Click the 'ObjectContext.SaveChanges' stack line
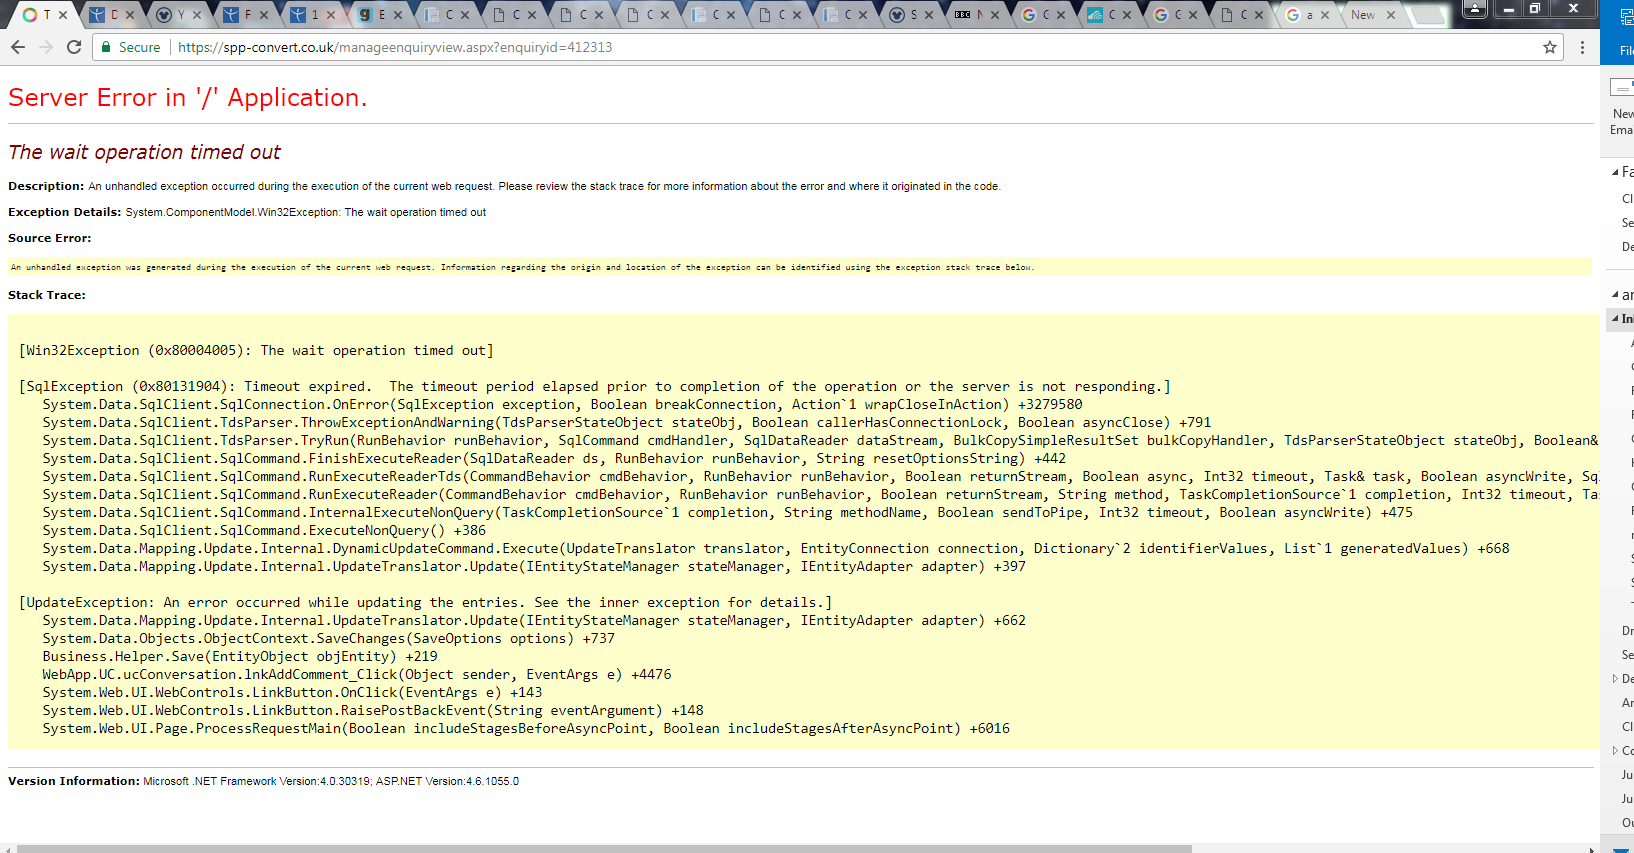 (329, 639)
